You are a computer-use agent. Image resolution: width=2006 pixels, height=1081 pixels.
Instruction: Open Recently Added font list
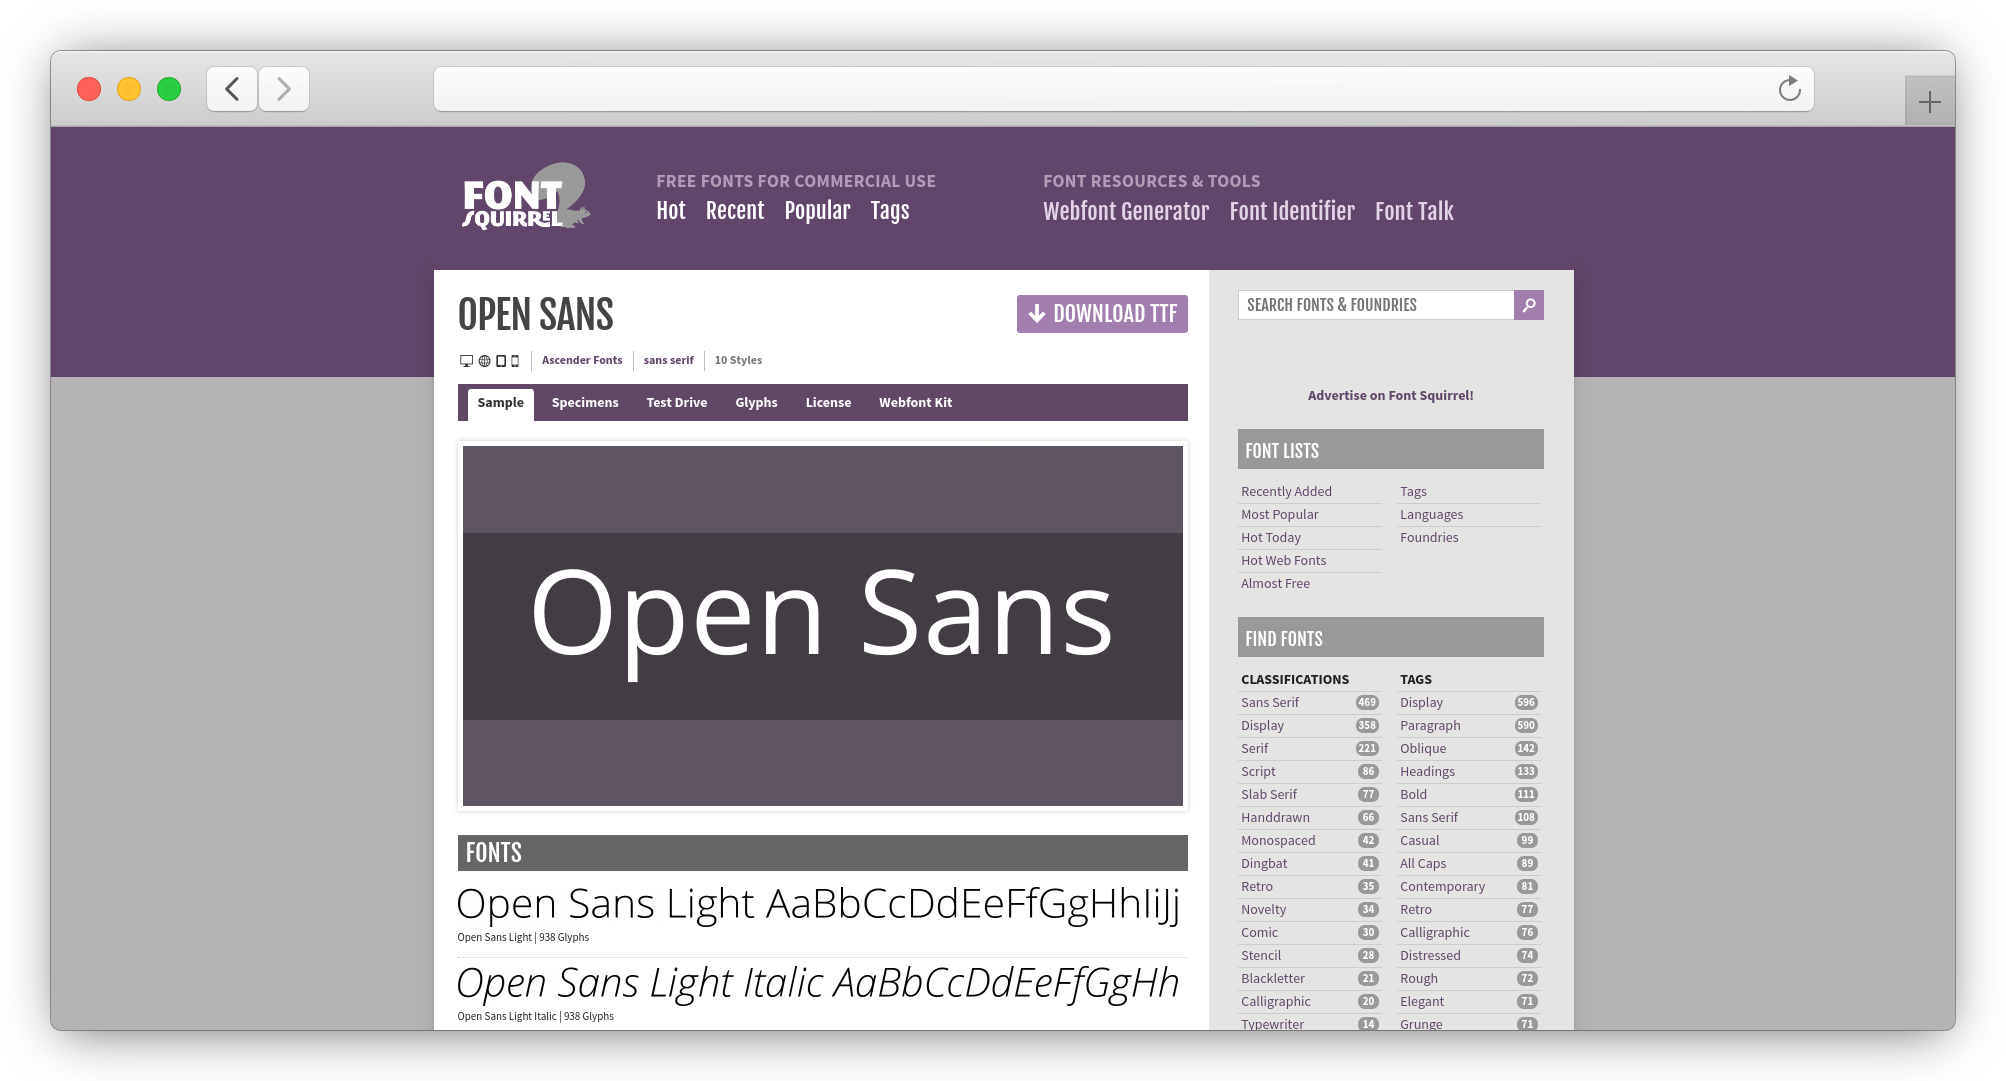pos(1286,492)
